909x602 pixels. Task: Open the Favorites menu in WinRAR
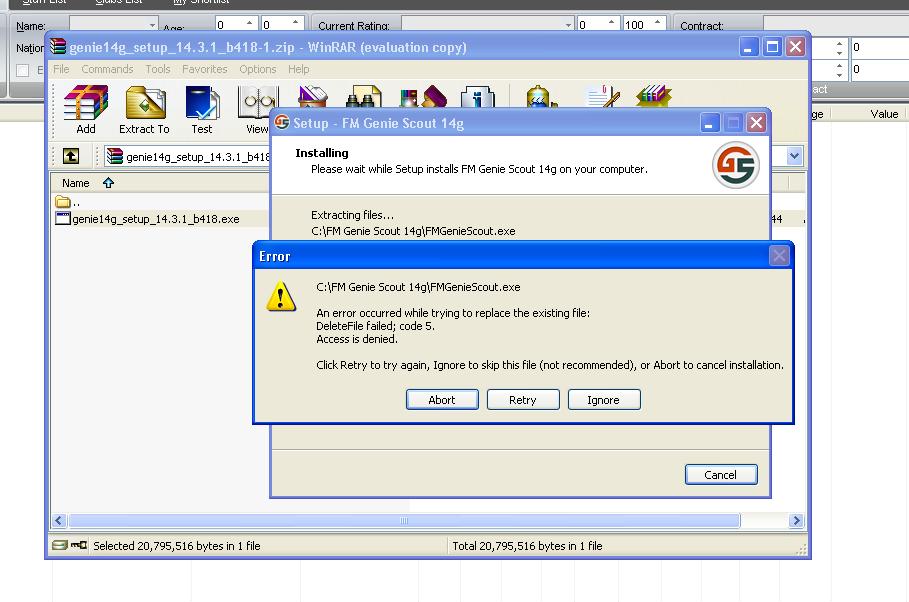point(204,69)
